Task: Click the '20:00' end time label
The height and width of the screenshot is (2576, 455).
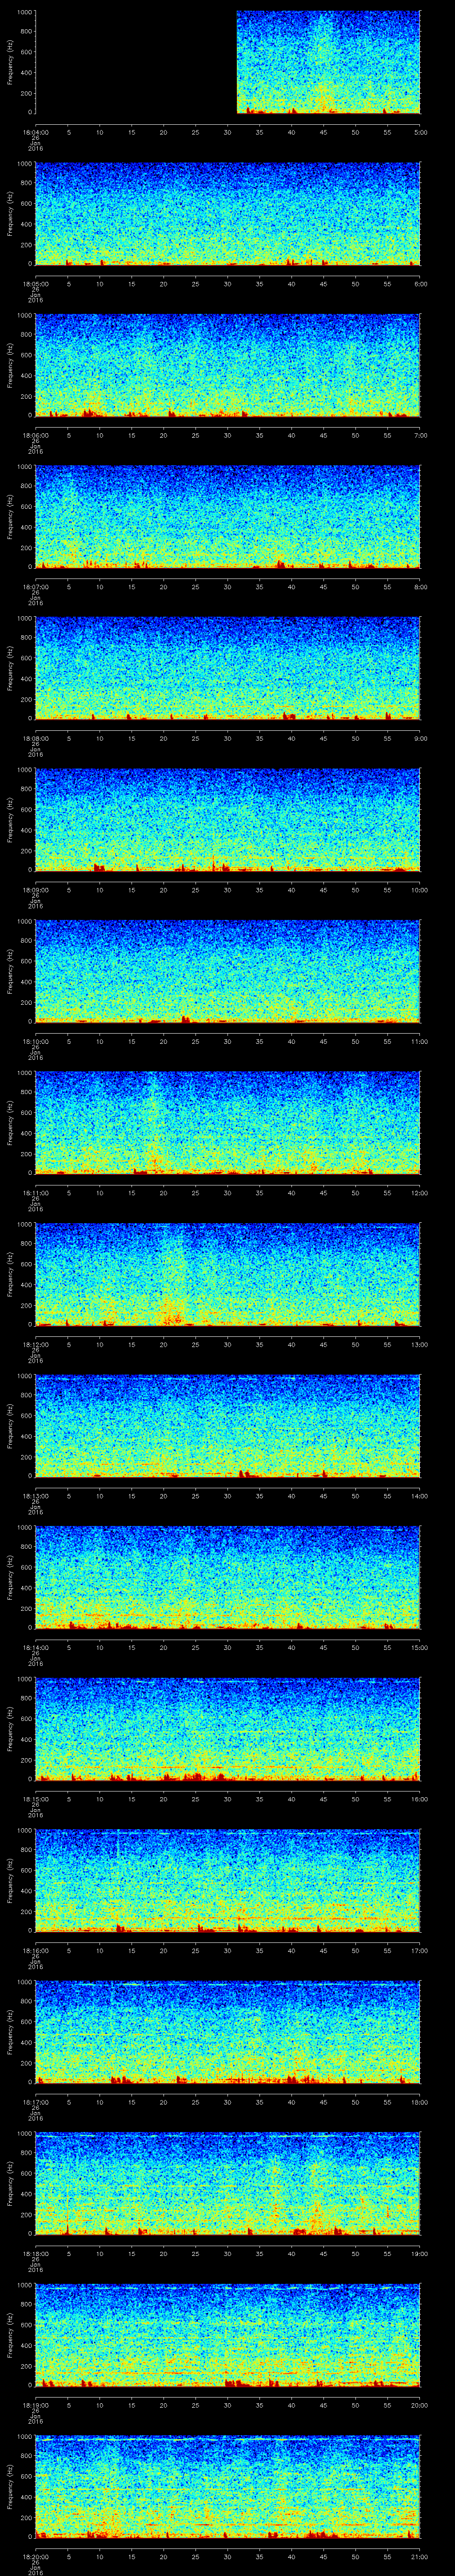Action: [420, 2404]
